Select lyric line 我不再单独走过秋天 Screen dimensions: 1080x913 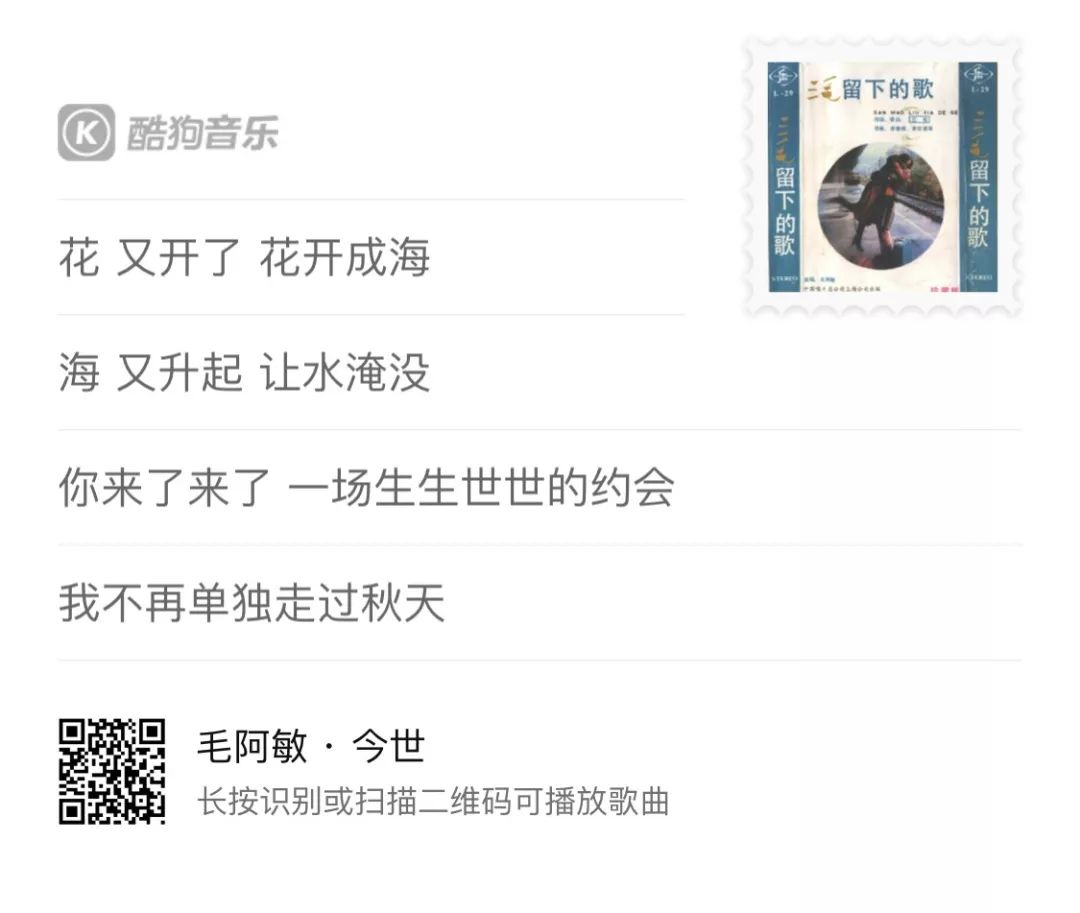pos(251,602)
